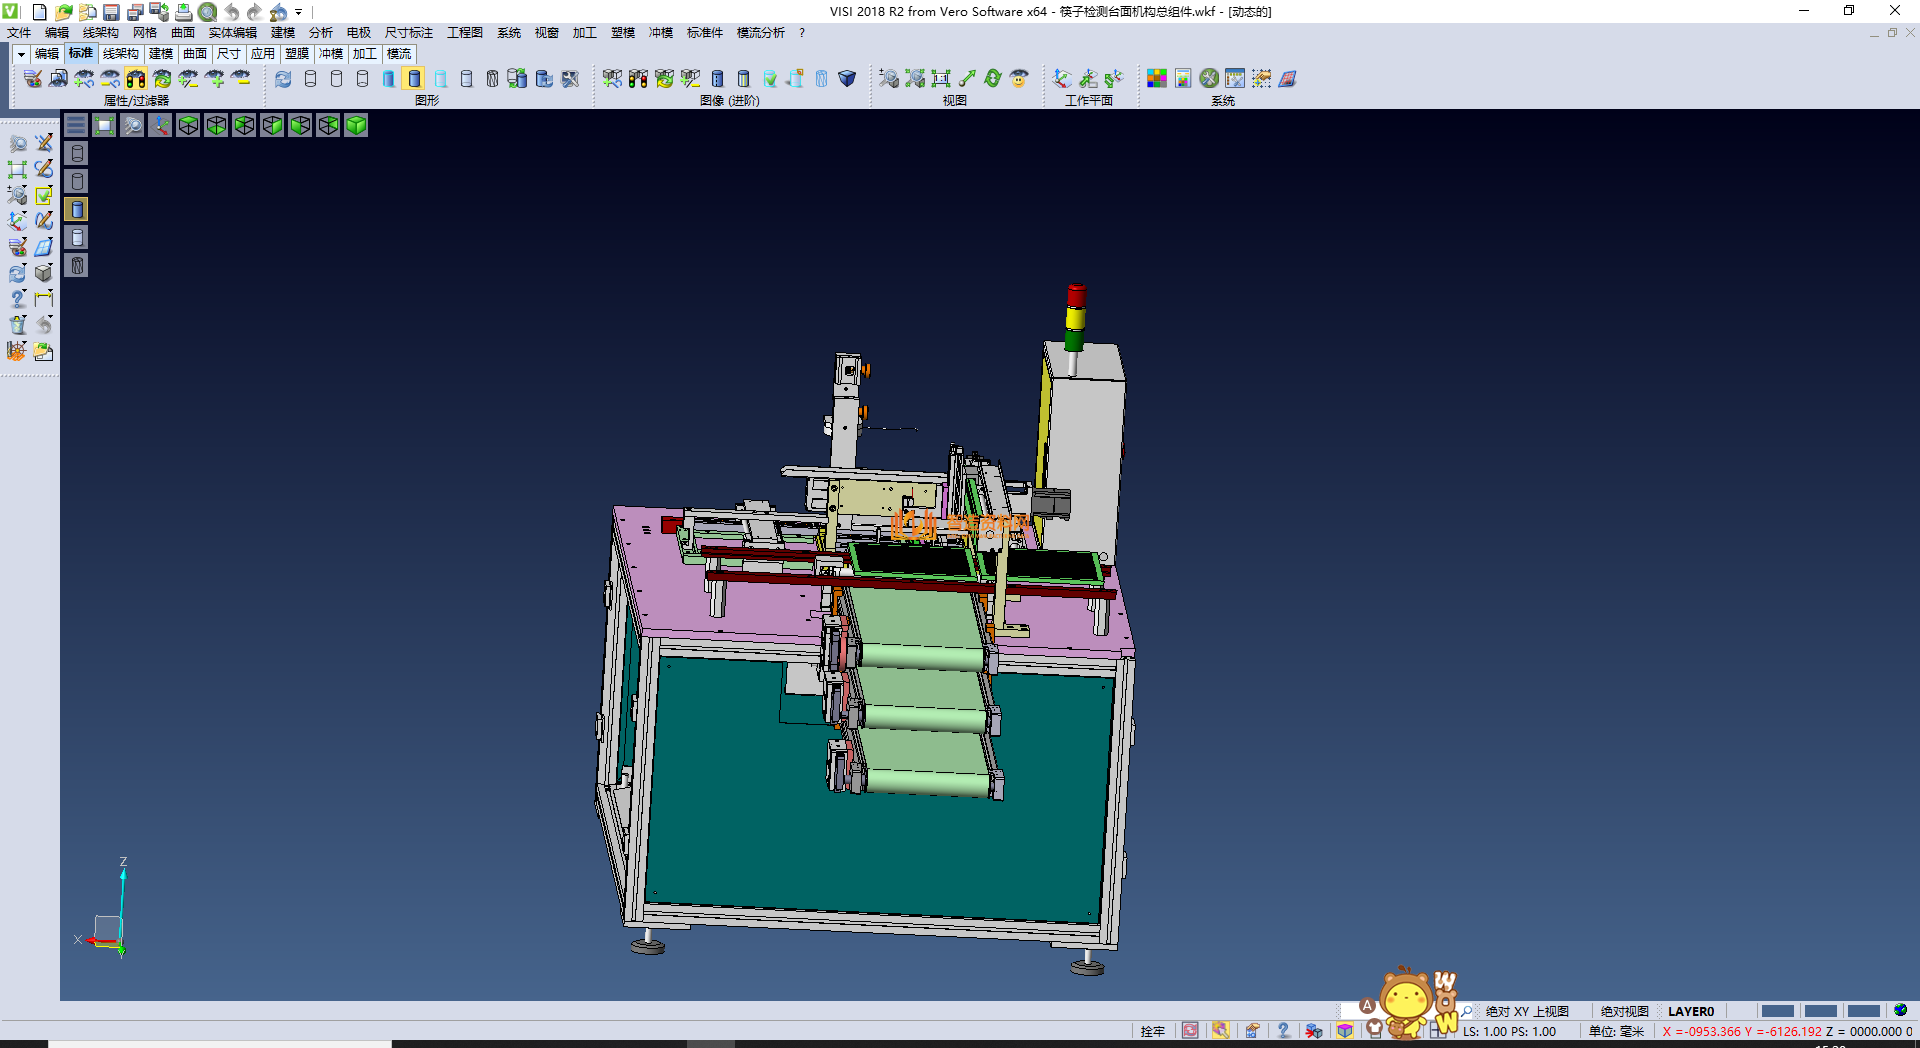The image size is (1920, 1048).
Task: Switch to the 建模 ribbon tab
Action: pos(160,54)
